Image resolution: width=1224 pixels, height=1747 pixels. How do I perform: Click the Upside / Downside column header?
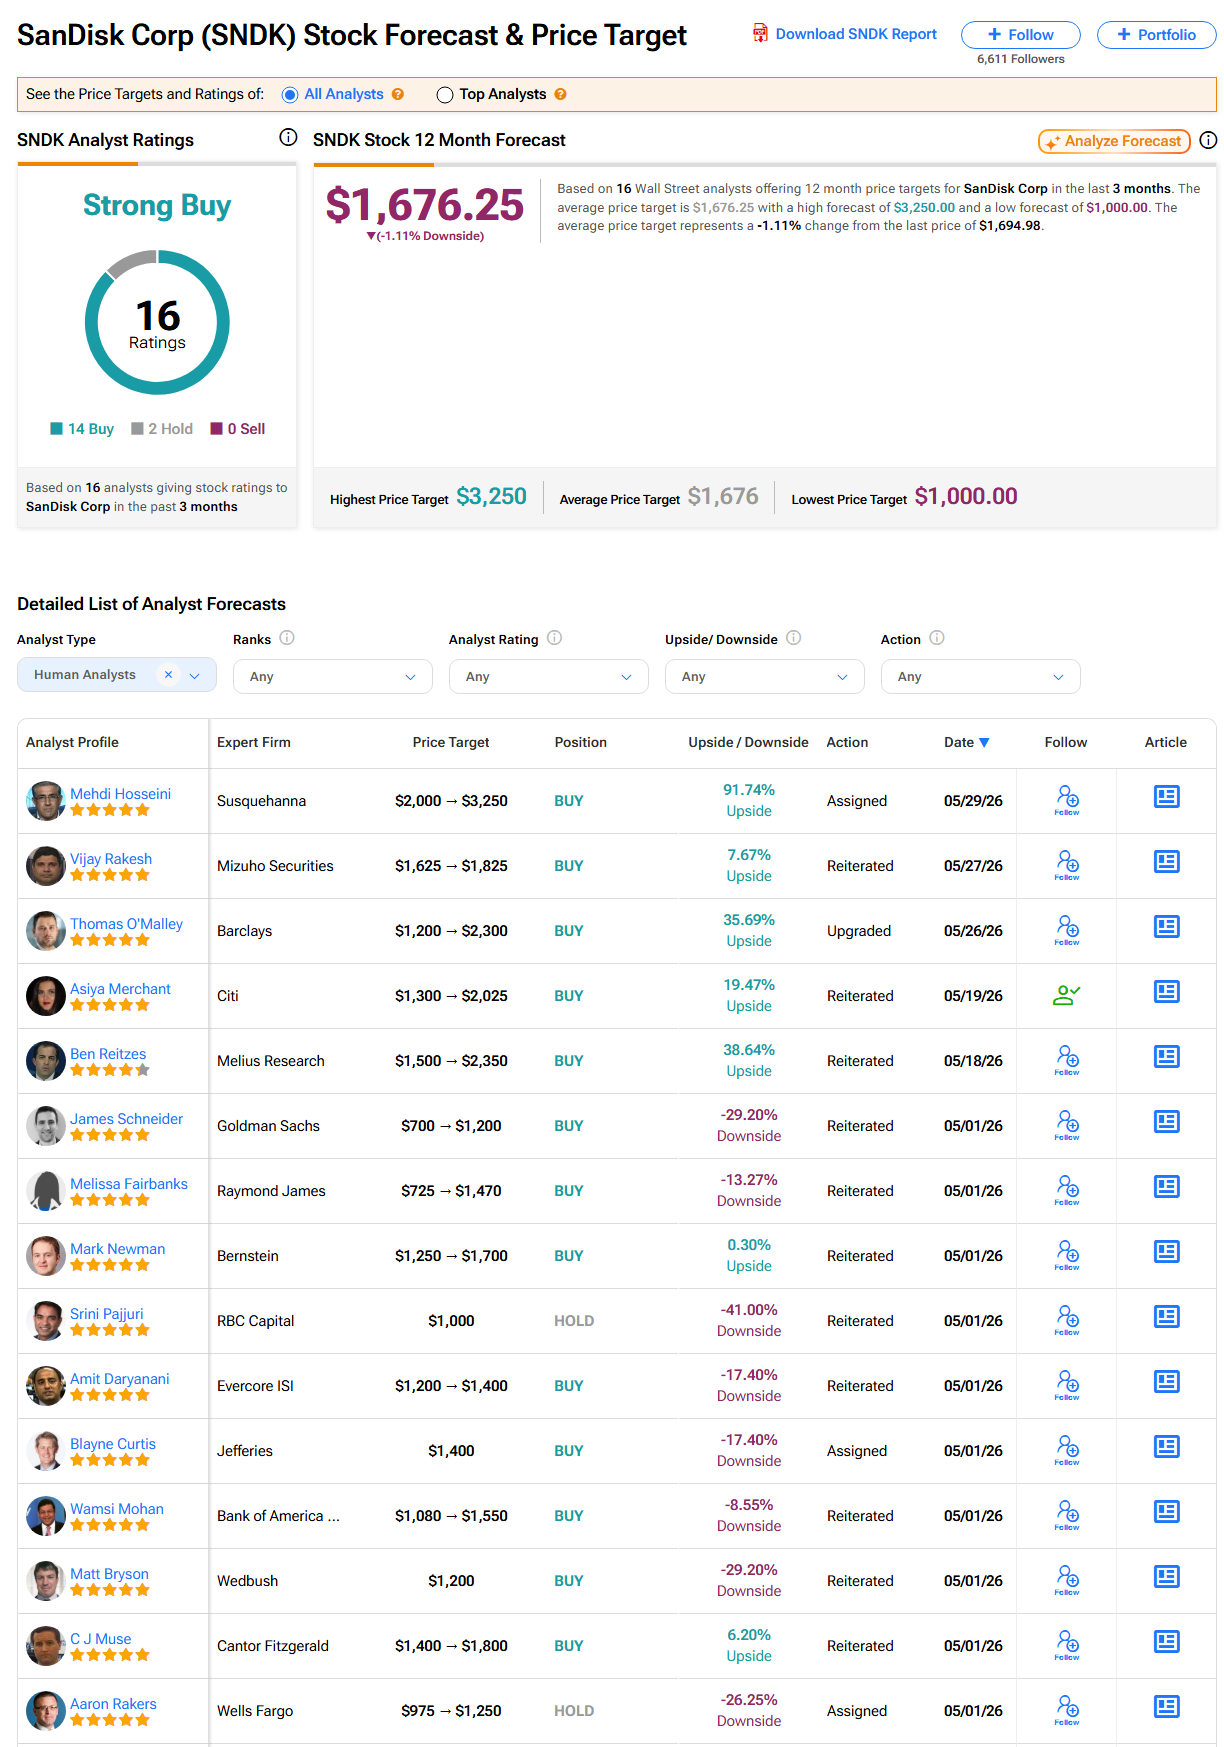748,742
